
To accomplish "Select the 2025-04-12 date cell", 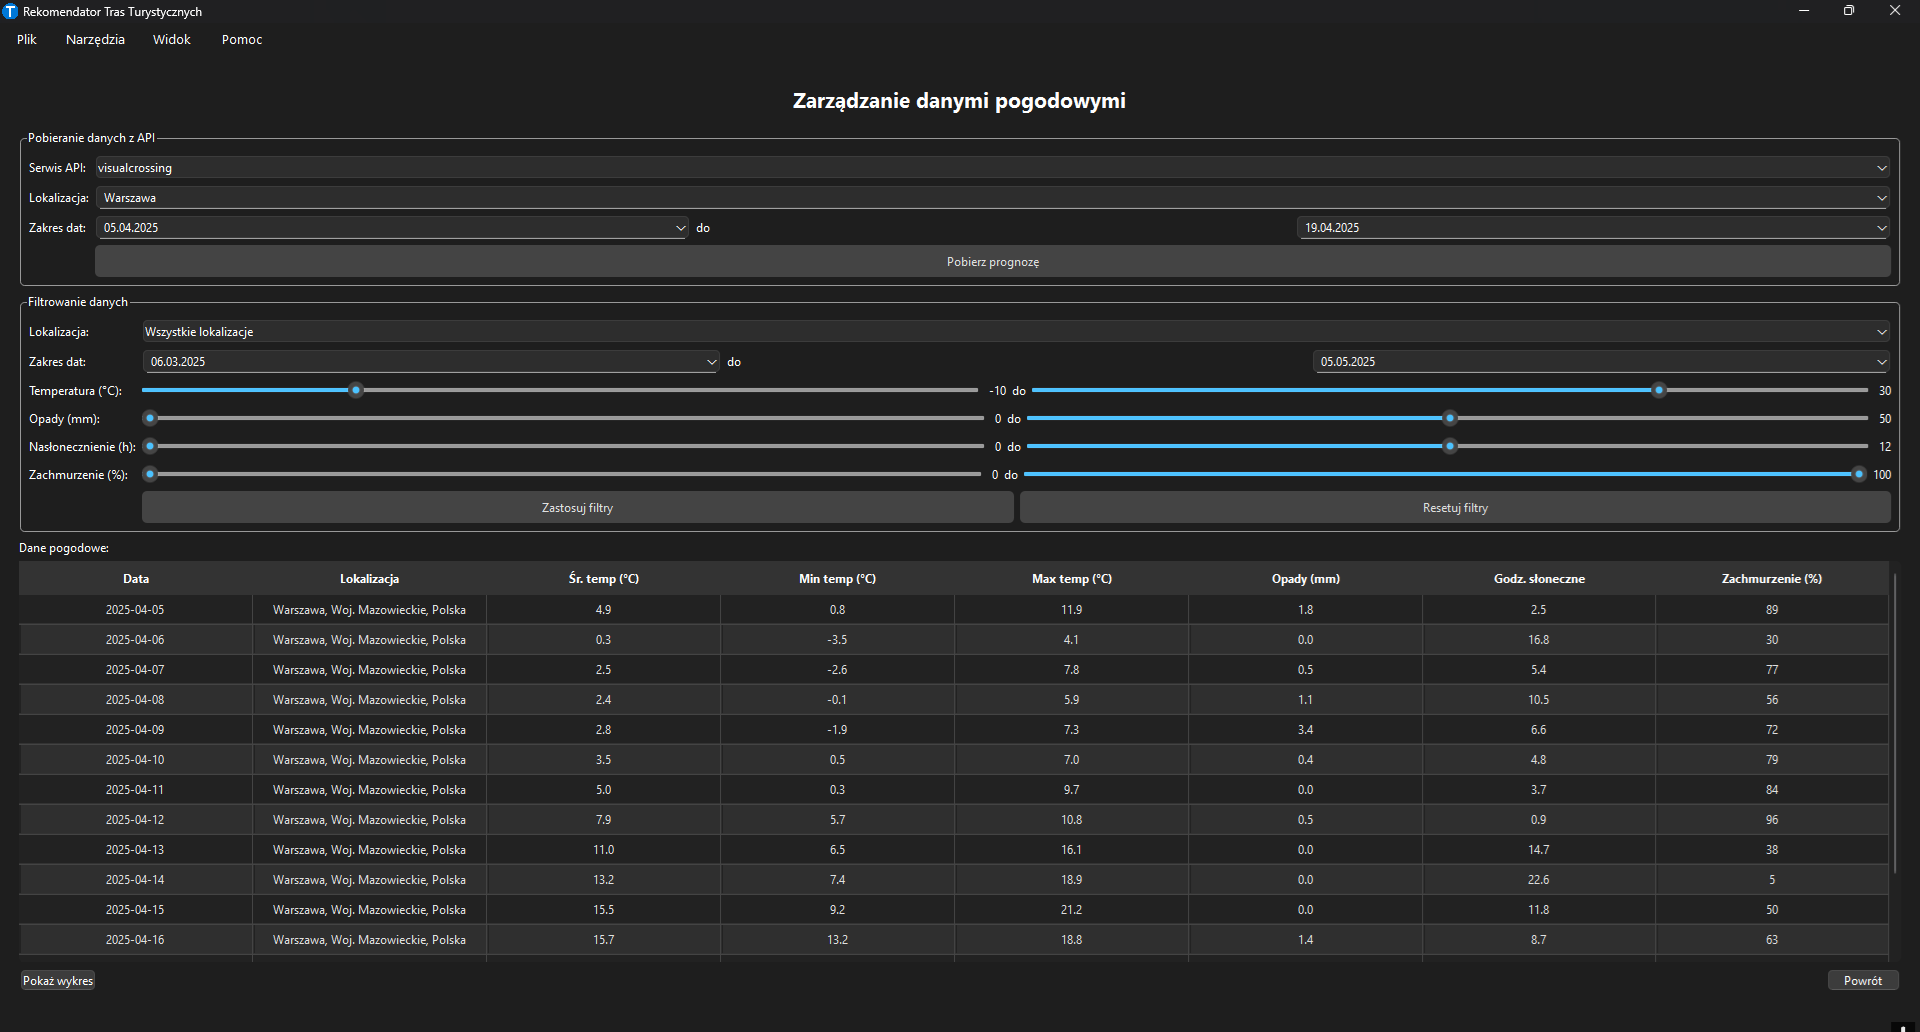I will 135,820.
